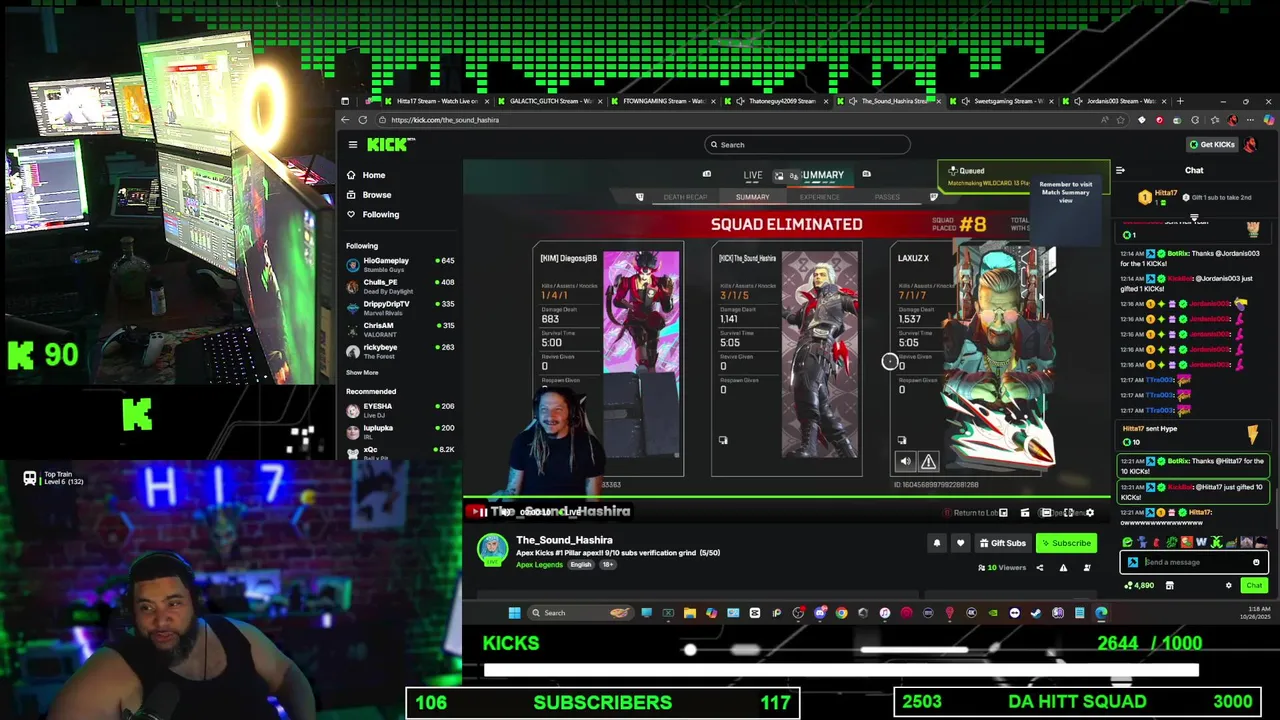Click the Windows taskbar Search box
1280x720 pixels.
pyautogui.click(x=580, y=613)
